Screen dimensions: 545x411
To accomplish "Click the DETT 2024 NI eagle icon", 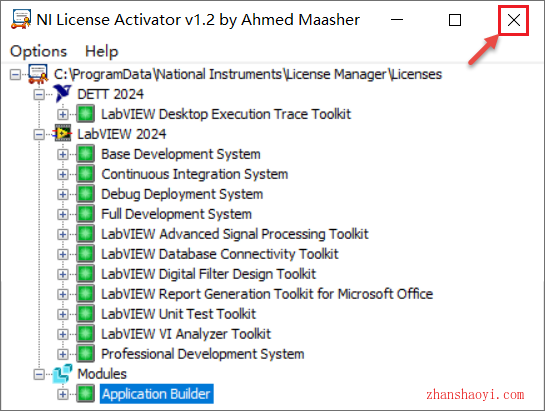I will 63,94.
